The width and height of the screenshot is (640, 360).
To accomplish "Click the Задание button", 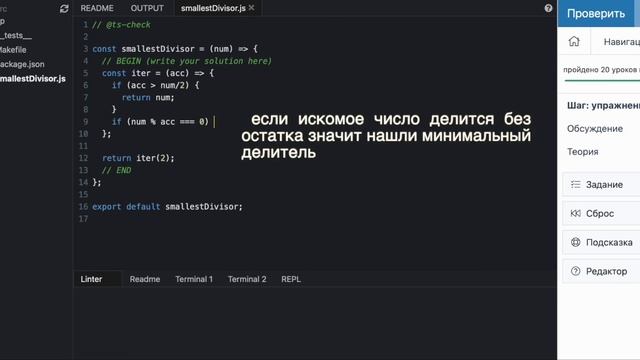I will coord(601,184).
